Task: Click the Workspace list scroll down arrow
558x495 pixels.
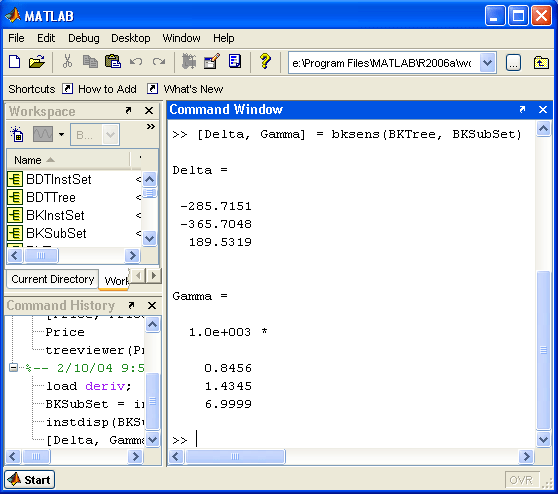Action: [150, 238]
